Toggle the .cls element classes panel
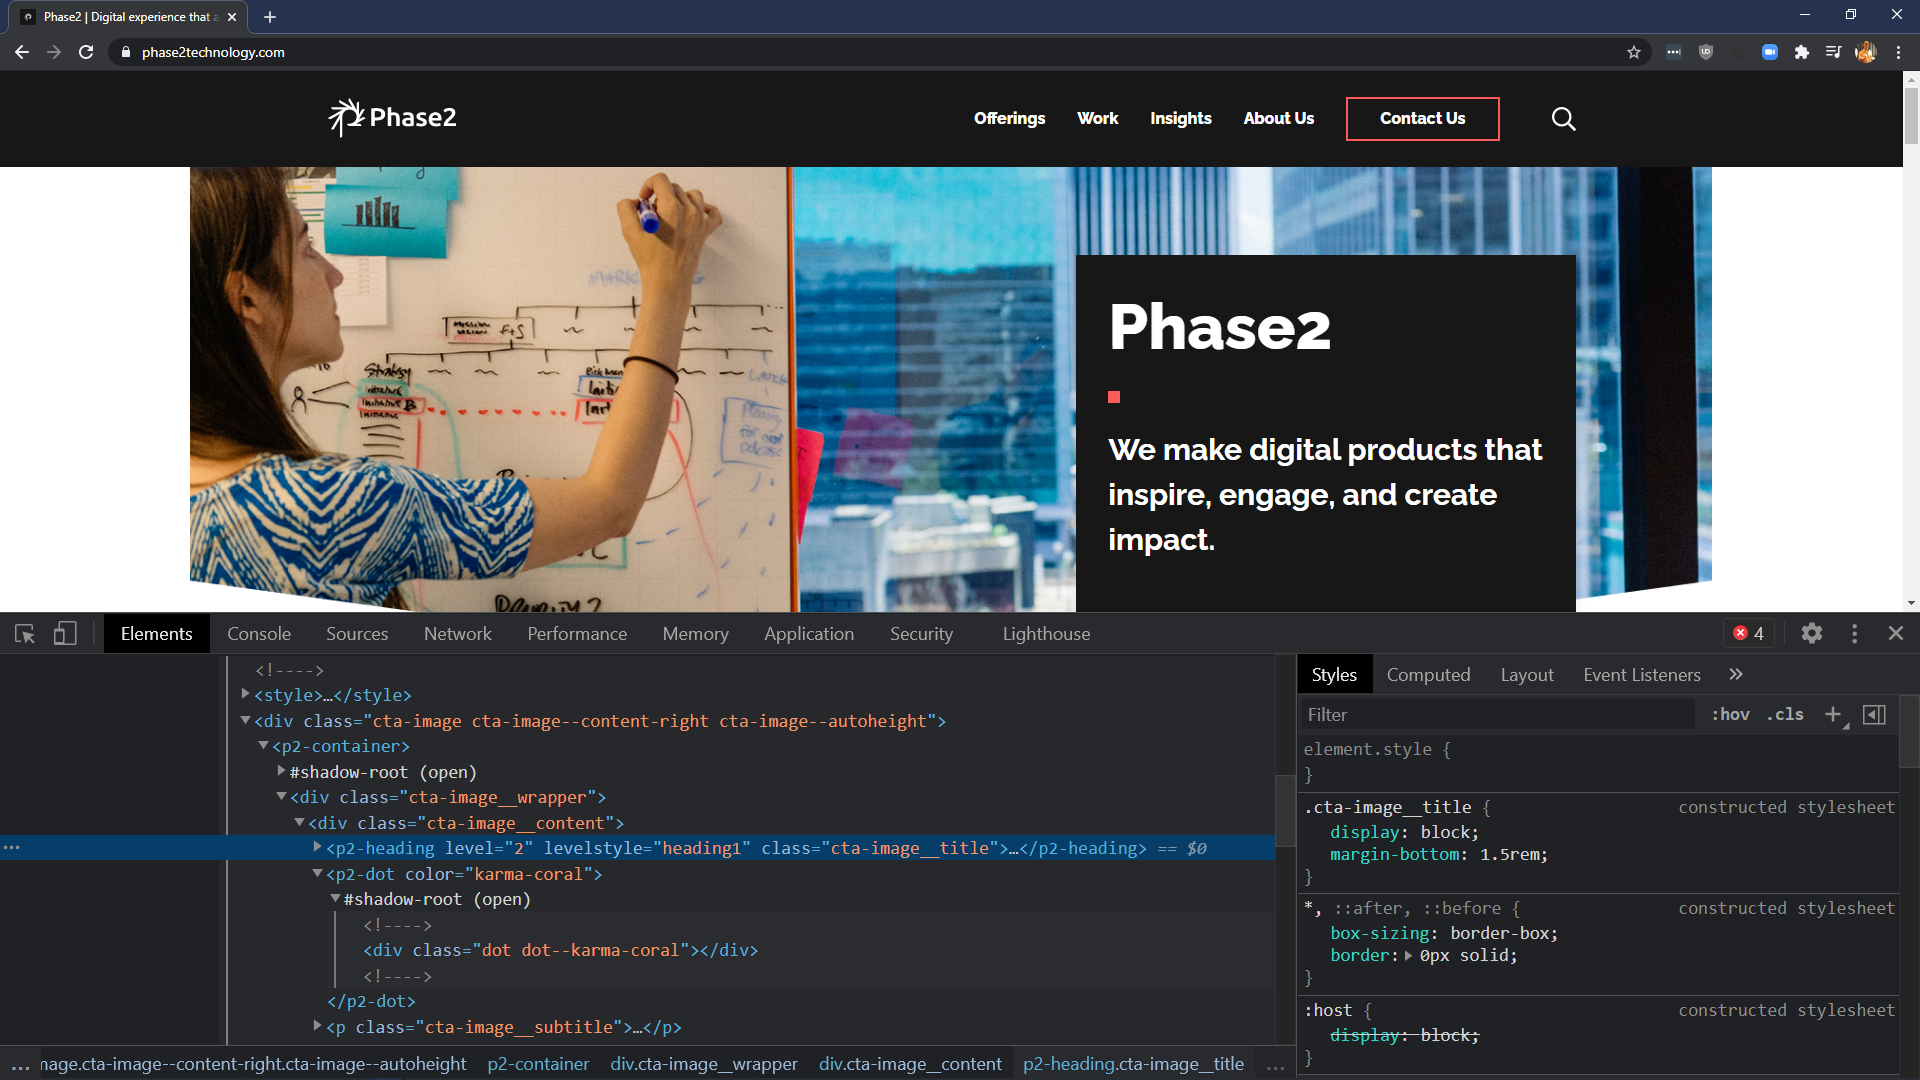 (1785, 714)
